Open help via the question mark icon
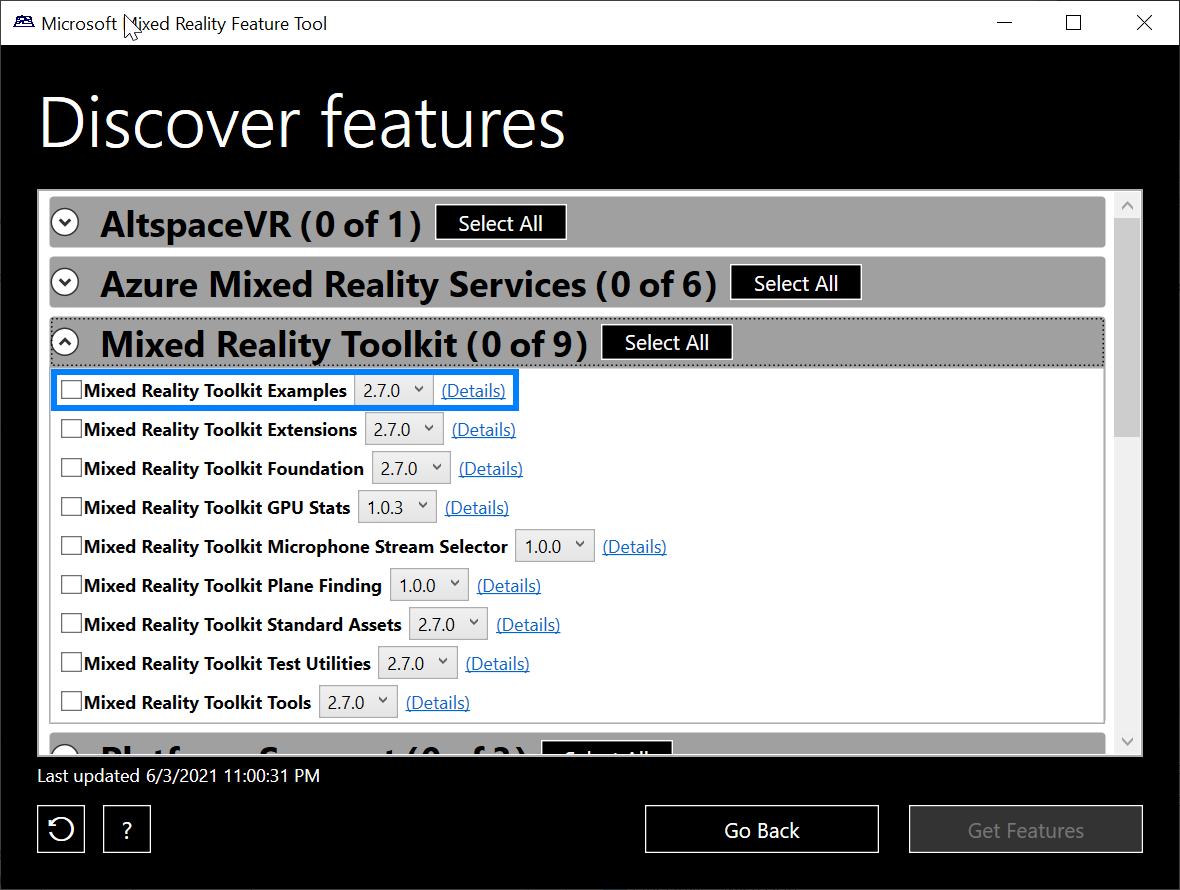Image resolution: width=1180 pixels, height=890 pixels. [126, 829]
